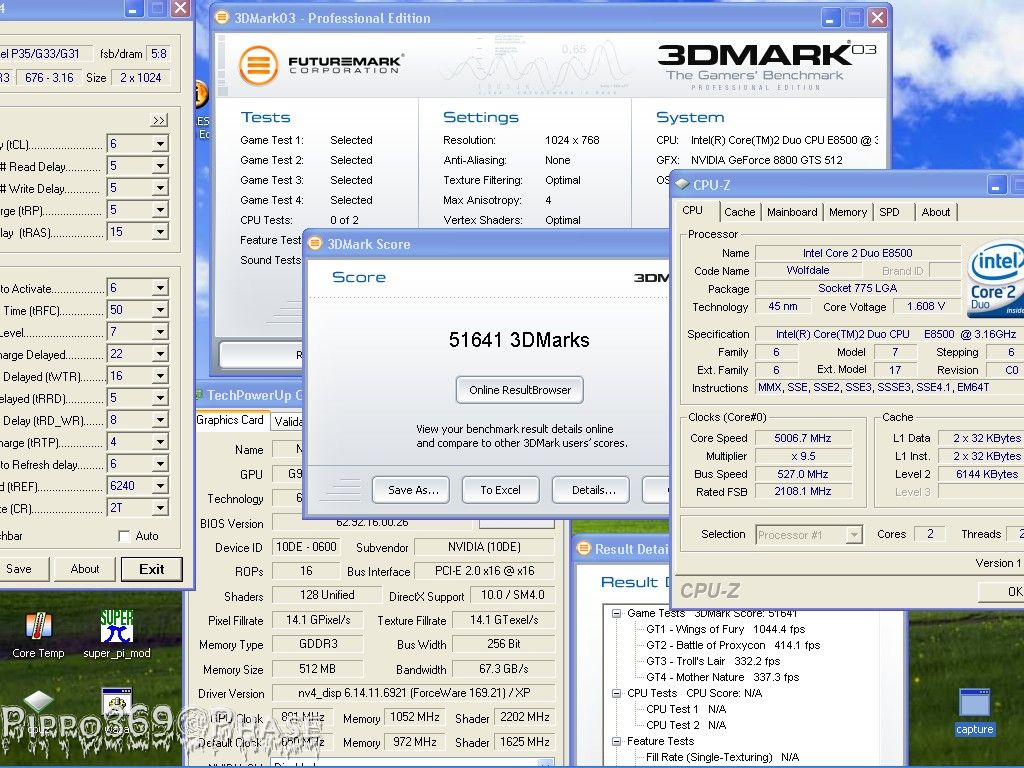1024x768 pixels.
Task: Click the 3DMark Score dialog title icon
Action: pos(315,244)
